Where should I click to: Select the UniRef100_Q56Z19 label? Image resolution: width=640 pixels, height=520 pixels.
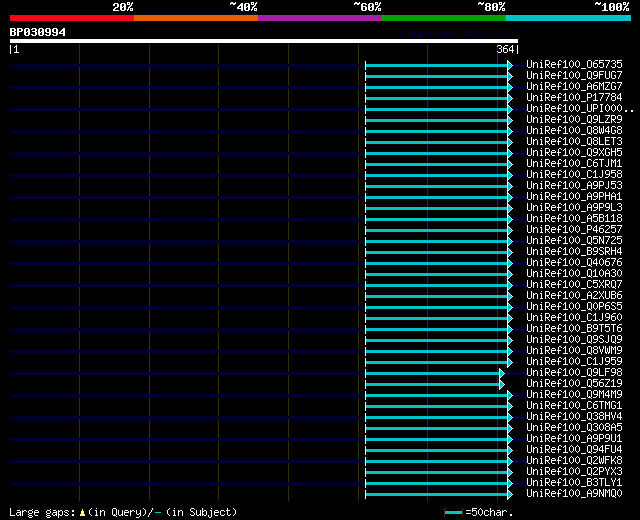click(x=574, y=384)
